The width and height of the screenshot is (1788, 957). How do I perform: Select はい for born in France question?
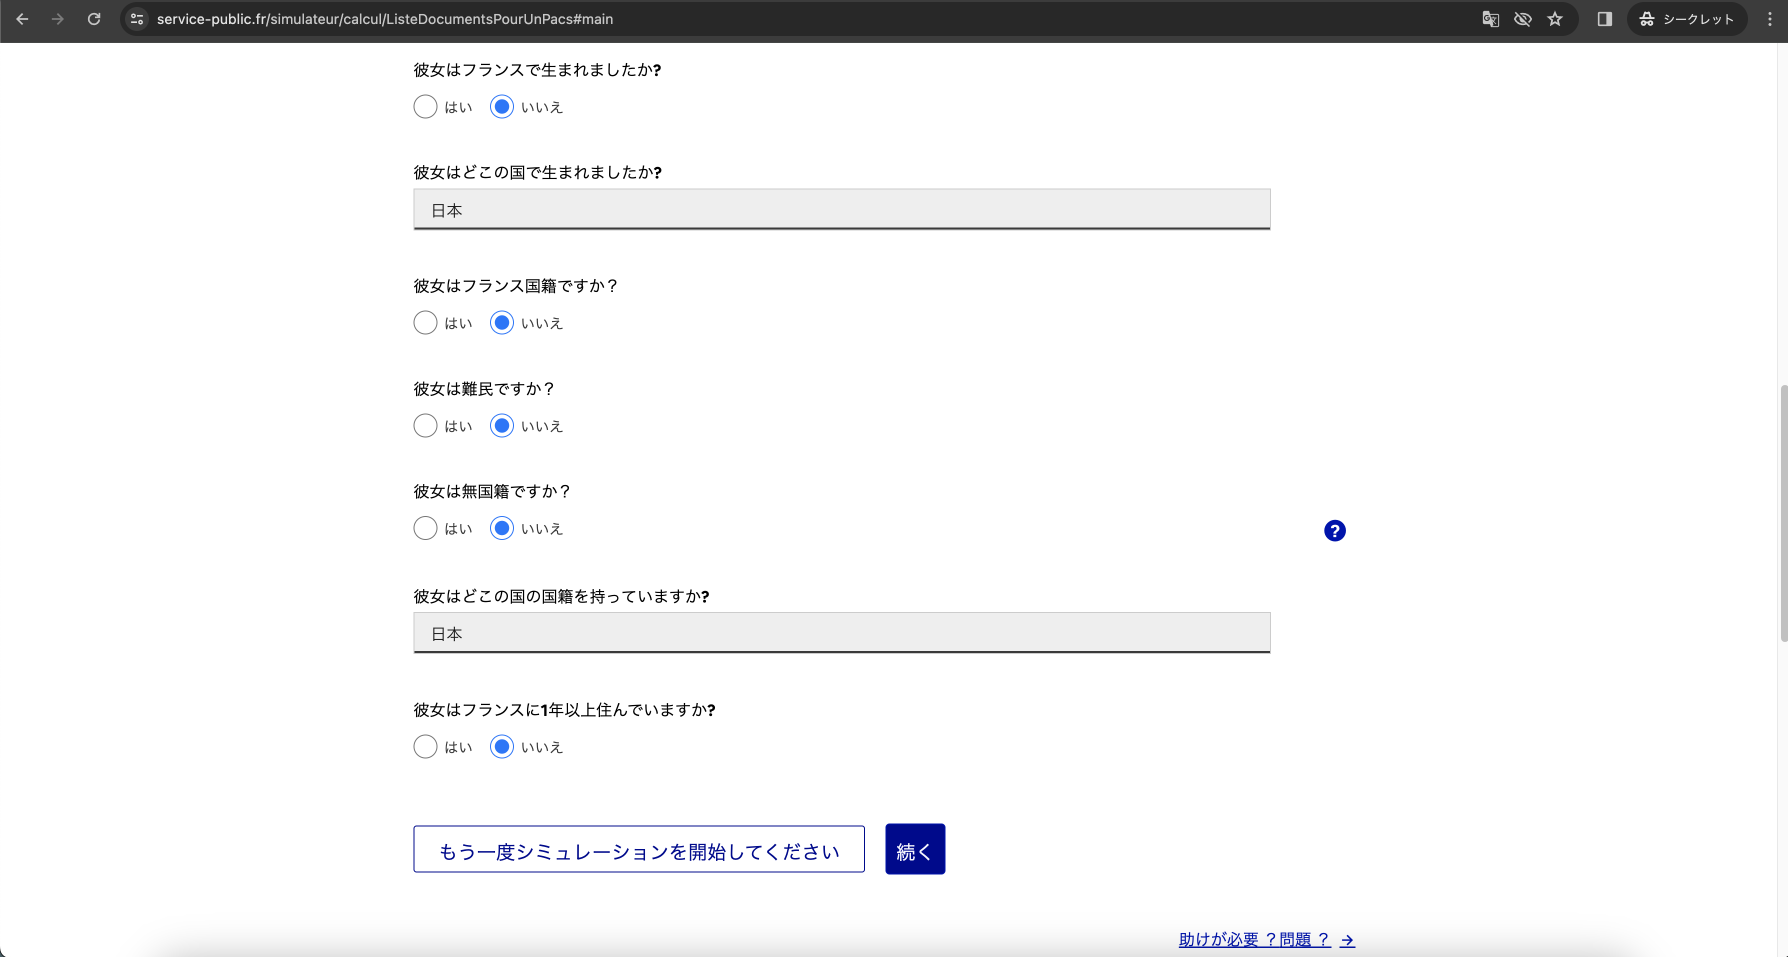[x=425, y=107]
